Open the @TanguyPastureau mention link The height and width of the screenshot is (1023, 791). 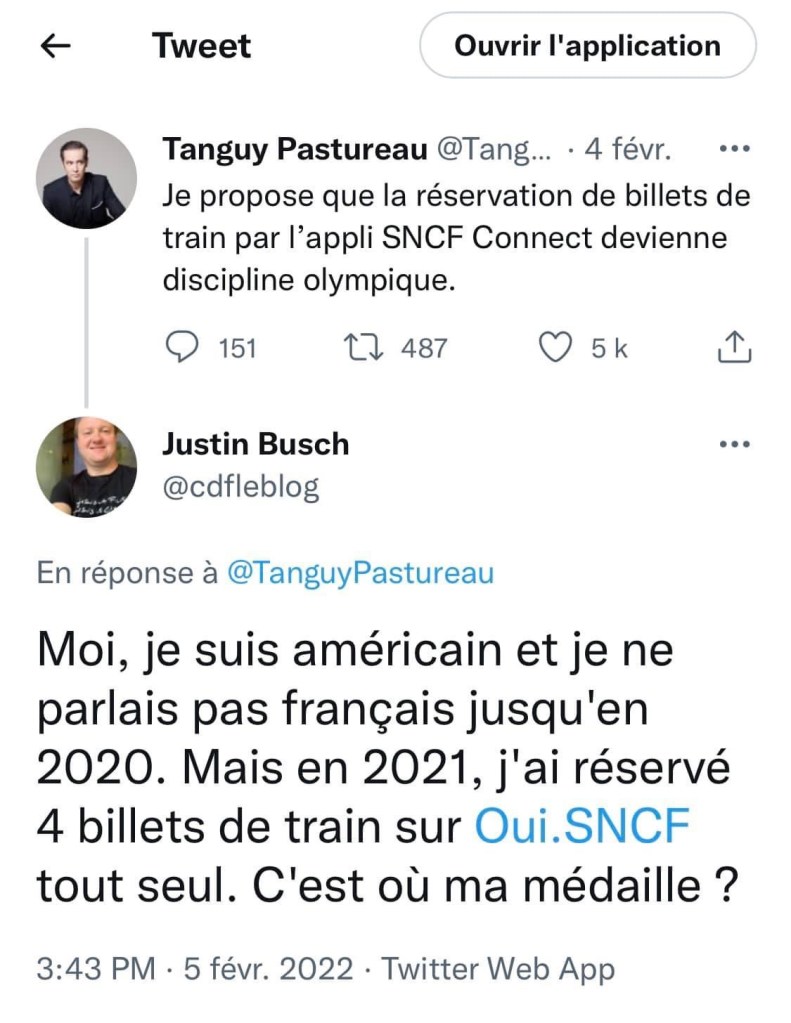pos(360,573)
